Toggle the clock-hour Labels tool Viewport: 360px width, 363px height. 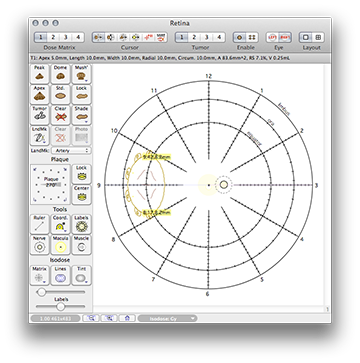81,224
